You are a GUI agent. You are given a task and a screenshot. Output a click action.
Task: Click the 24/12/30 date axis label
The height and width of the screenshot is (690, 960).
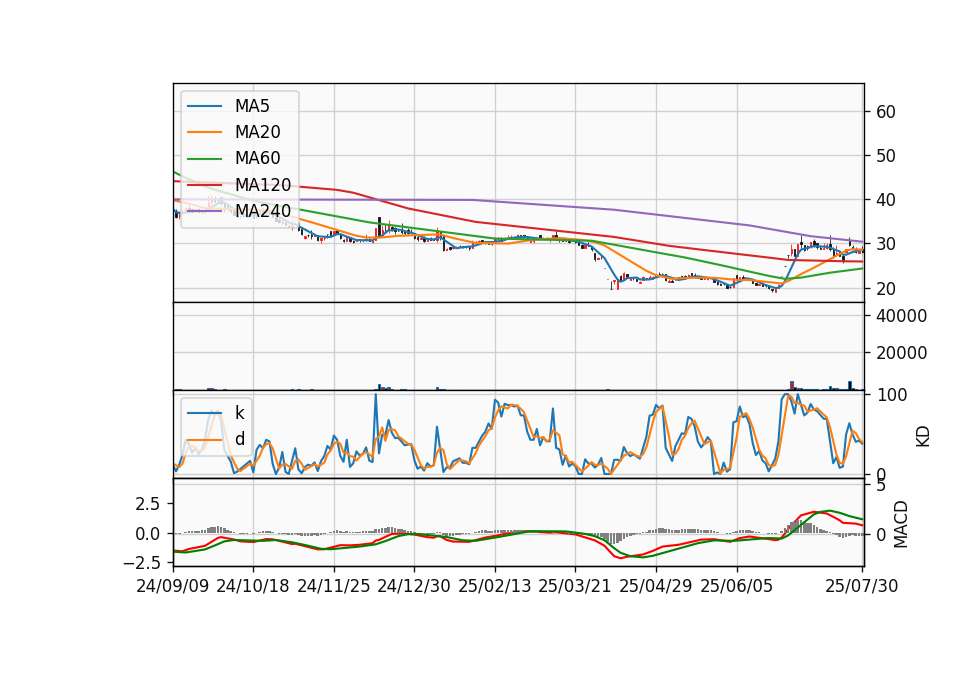point(414,586)
